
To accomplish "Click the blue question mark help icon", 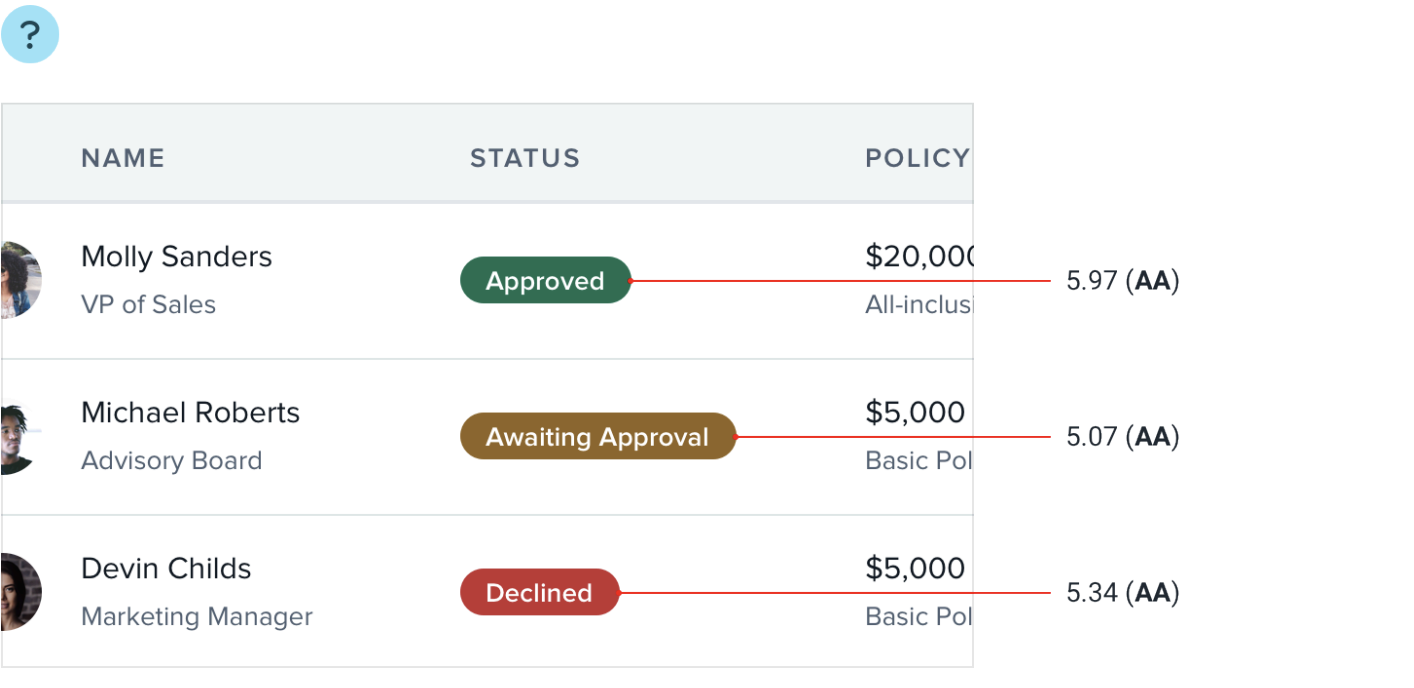I will [x=30, y=35].
